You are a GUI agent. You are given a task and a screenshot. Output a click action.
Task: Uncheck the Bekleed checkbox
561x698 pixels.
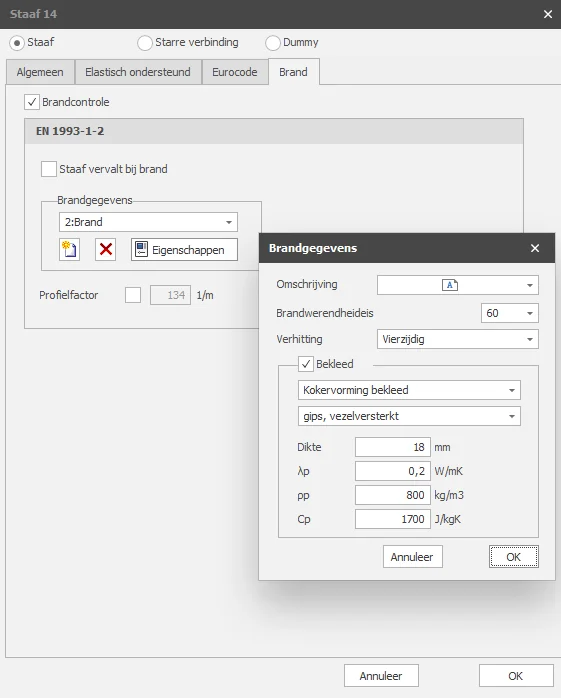305,364
